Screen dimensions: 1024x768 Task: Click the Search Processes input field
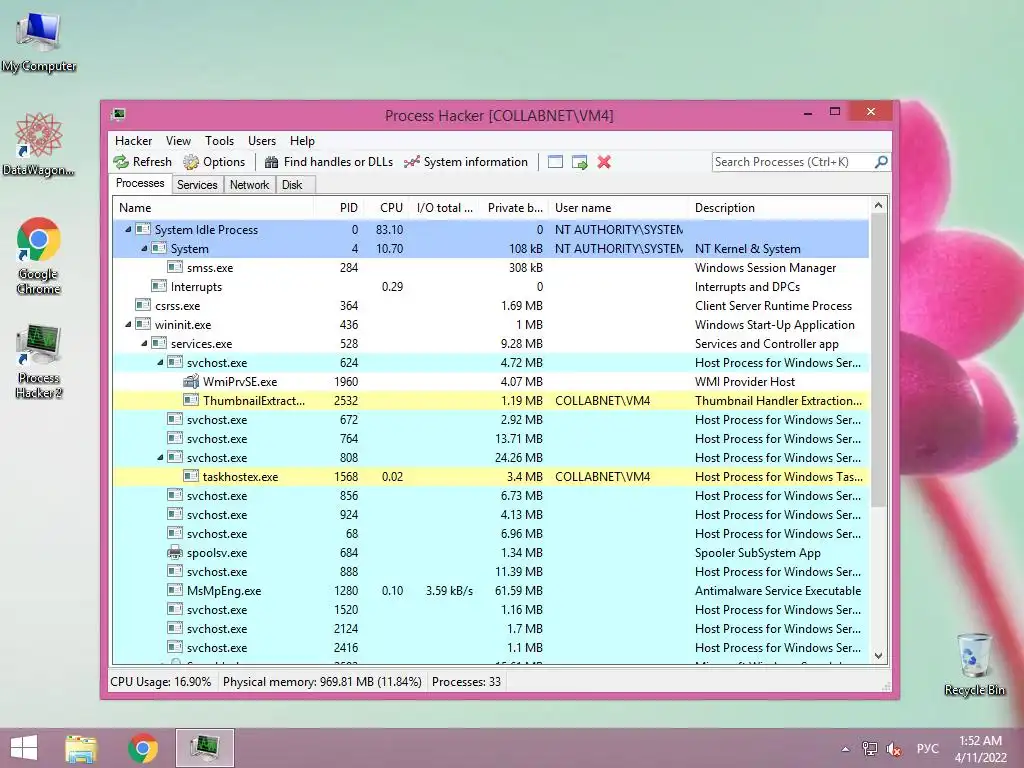(x=793, y=162)
